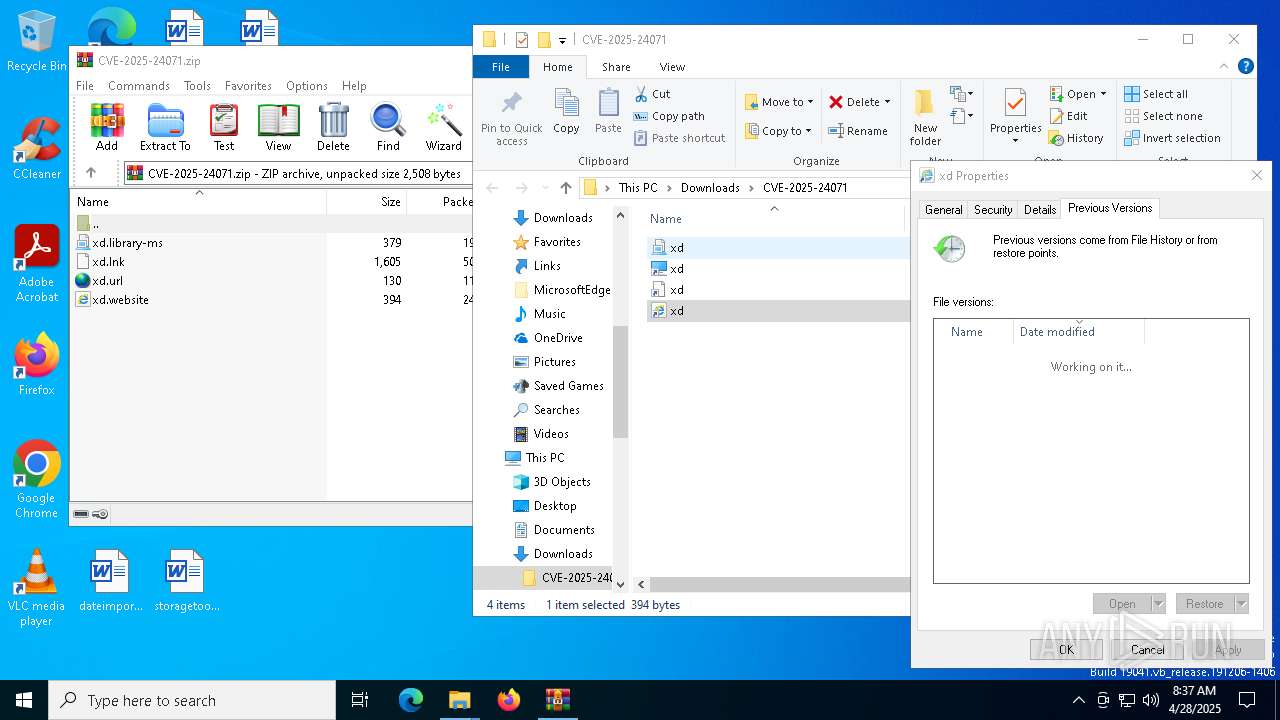Click the Copy icon in Explorer ribbon
Viewport: 1280px width, 720px height.
pos(566,112)
